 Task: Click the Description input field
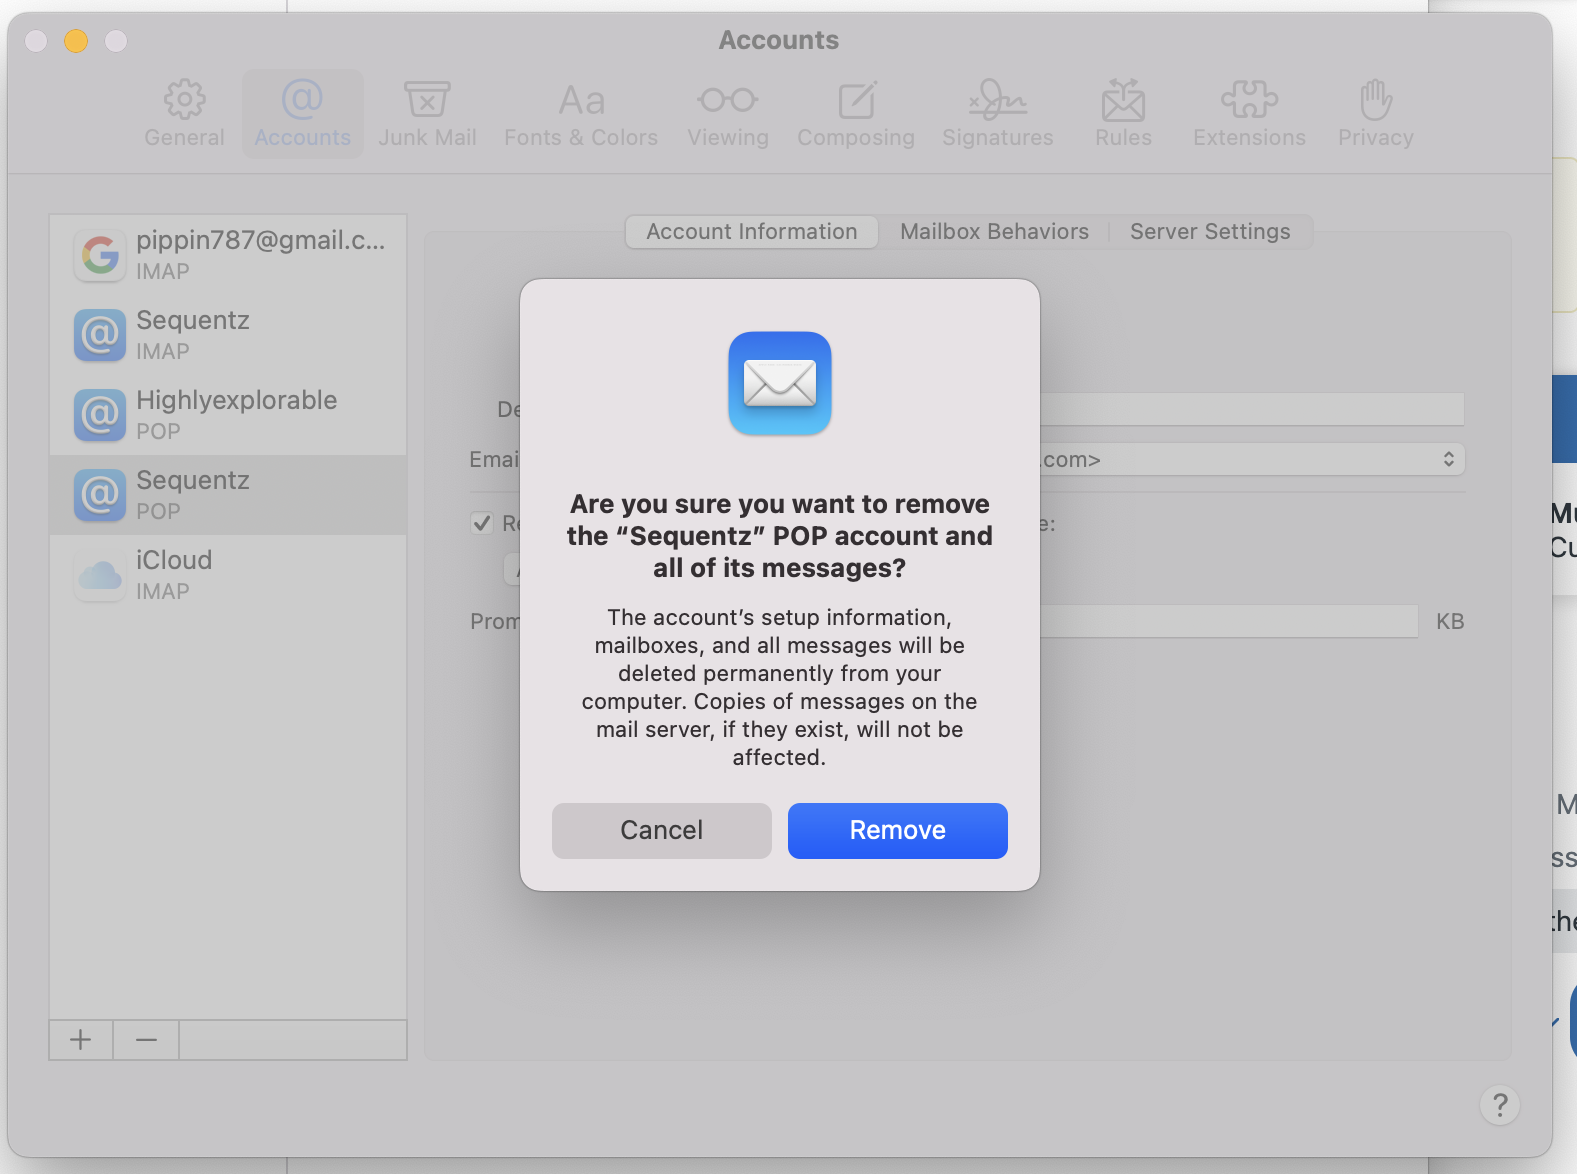point(1252,409)
